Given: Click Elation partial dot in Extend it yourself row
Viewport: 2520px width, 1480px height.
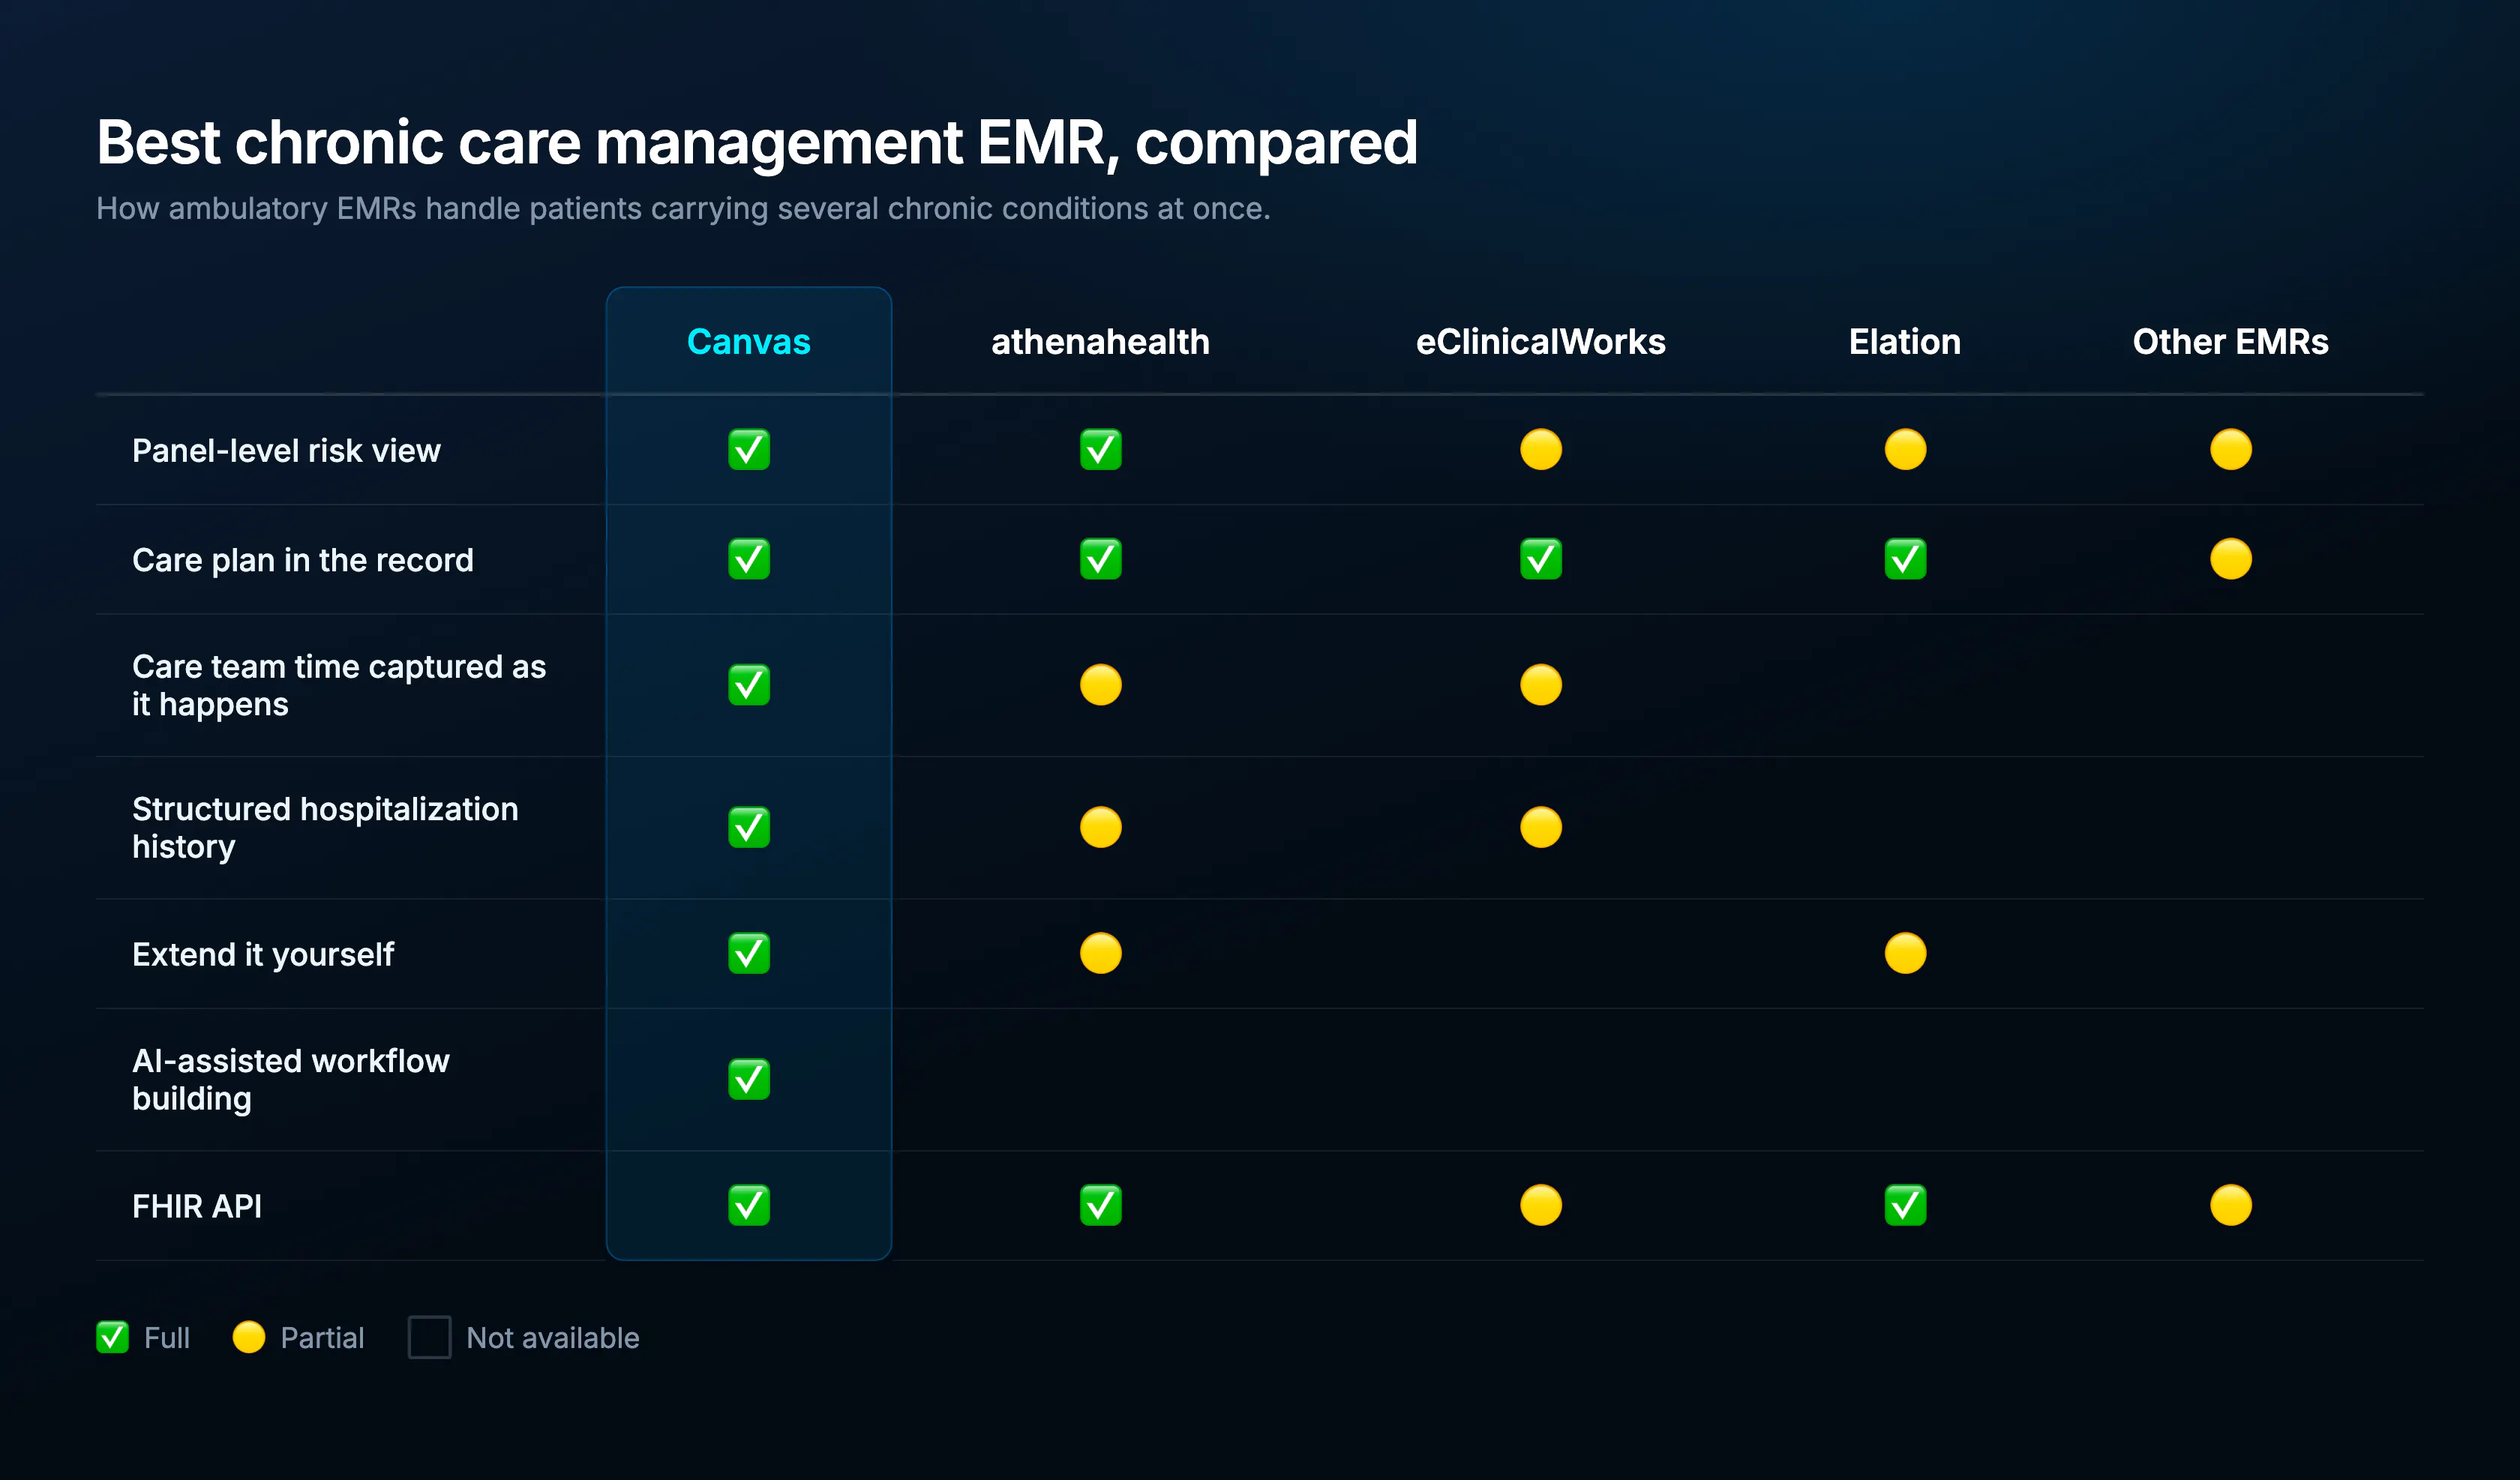Looking at the screenshot, I should coord(1905,953).
